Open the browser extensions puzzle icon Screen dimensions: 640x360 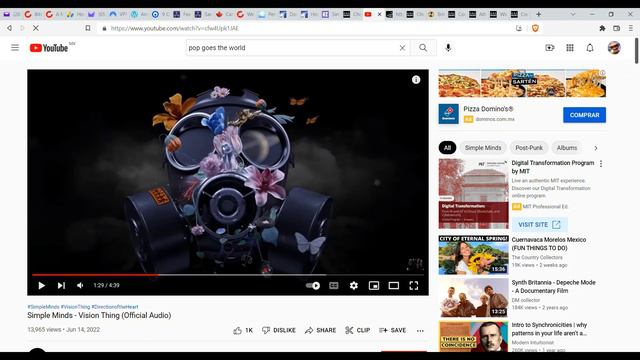pyautogui.click(x=602, y=28)
